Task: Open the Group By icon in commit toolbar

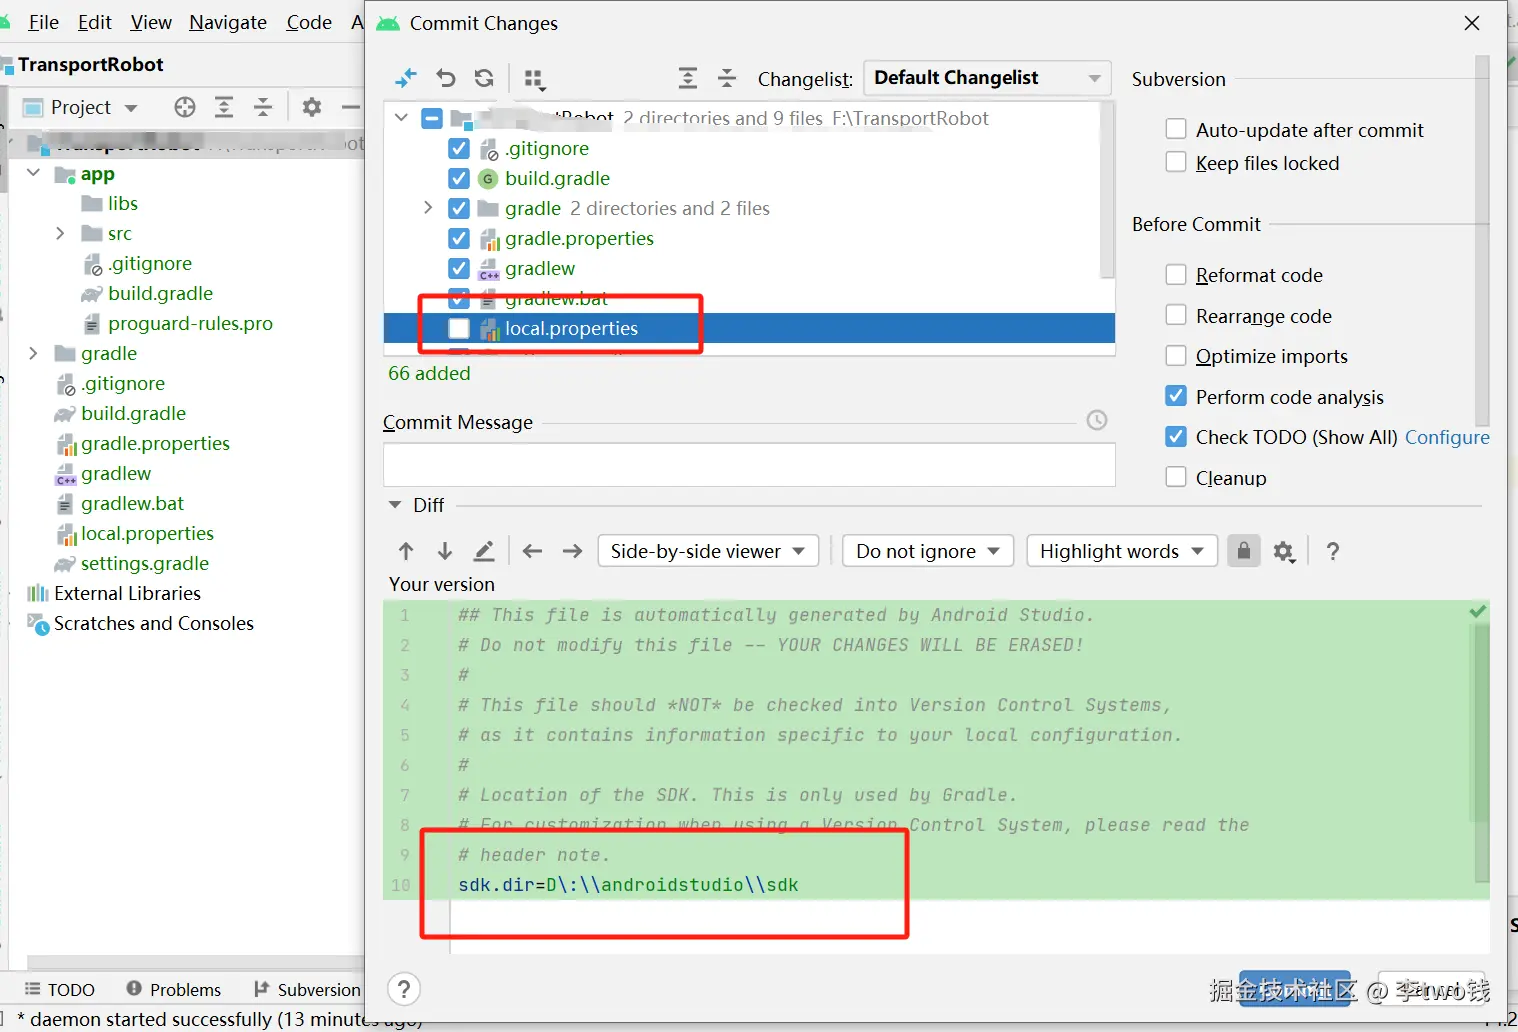Action: (535, 79)
